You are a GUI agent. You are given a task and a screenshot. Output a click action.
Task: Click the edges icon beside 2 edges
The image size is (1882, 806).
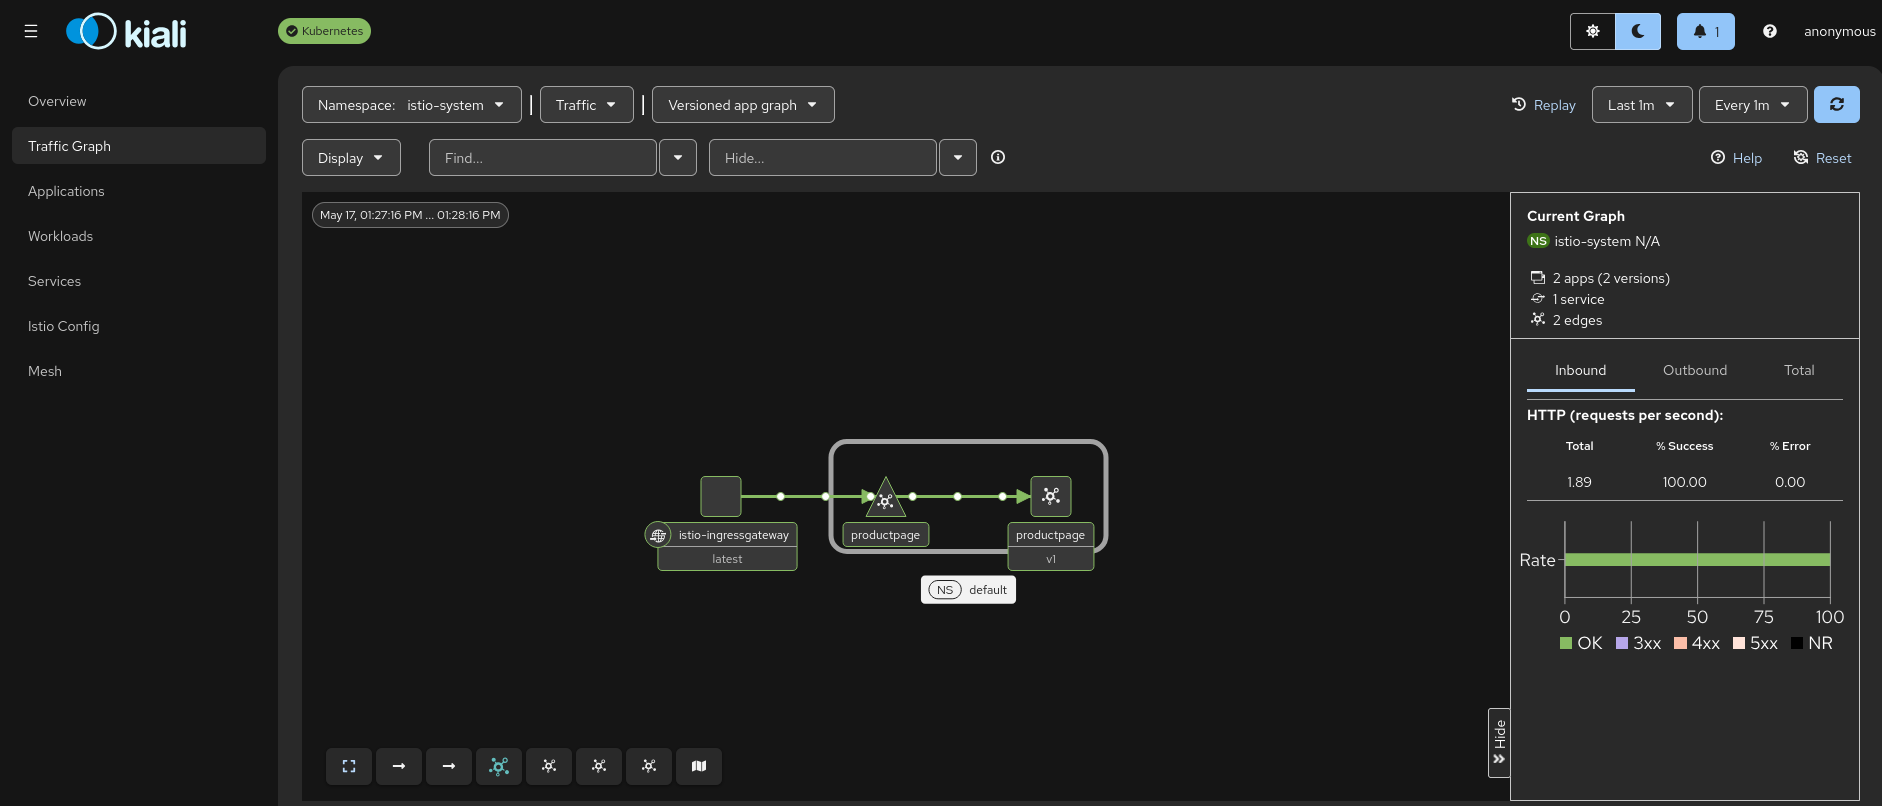[x=1538, y=320]
